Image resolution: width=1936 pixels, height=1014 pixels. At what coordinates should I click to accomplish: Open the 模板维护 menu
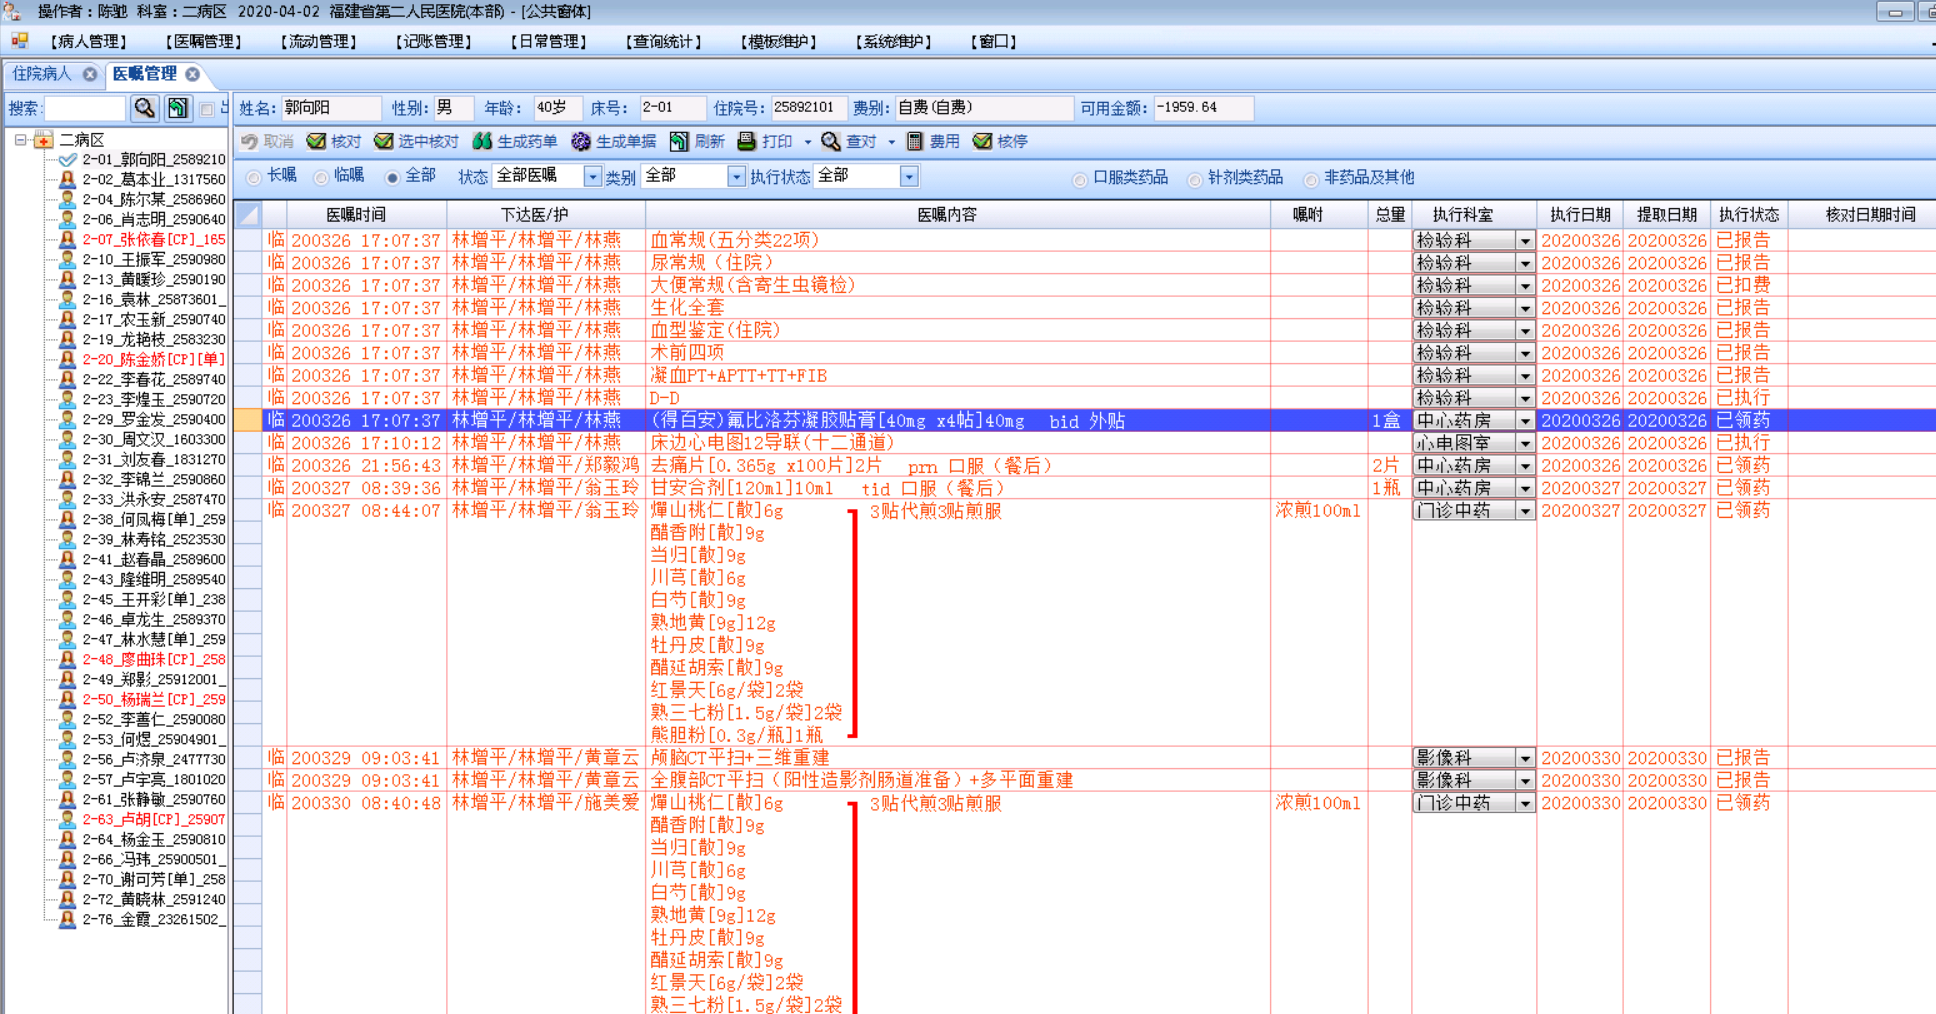click(x=779, y=42)
